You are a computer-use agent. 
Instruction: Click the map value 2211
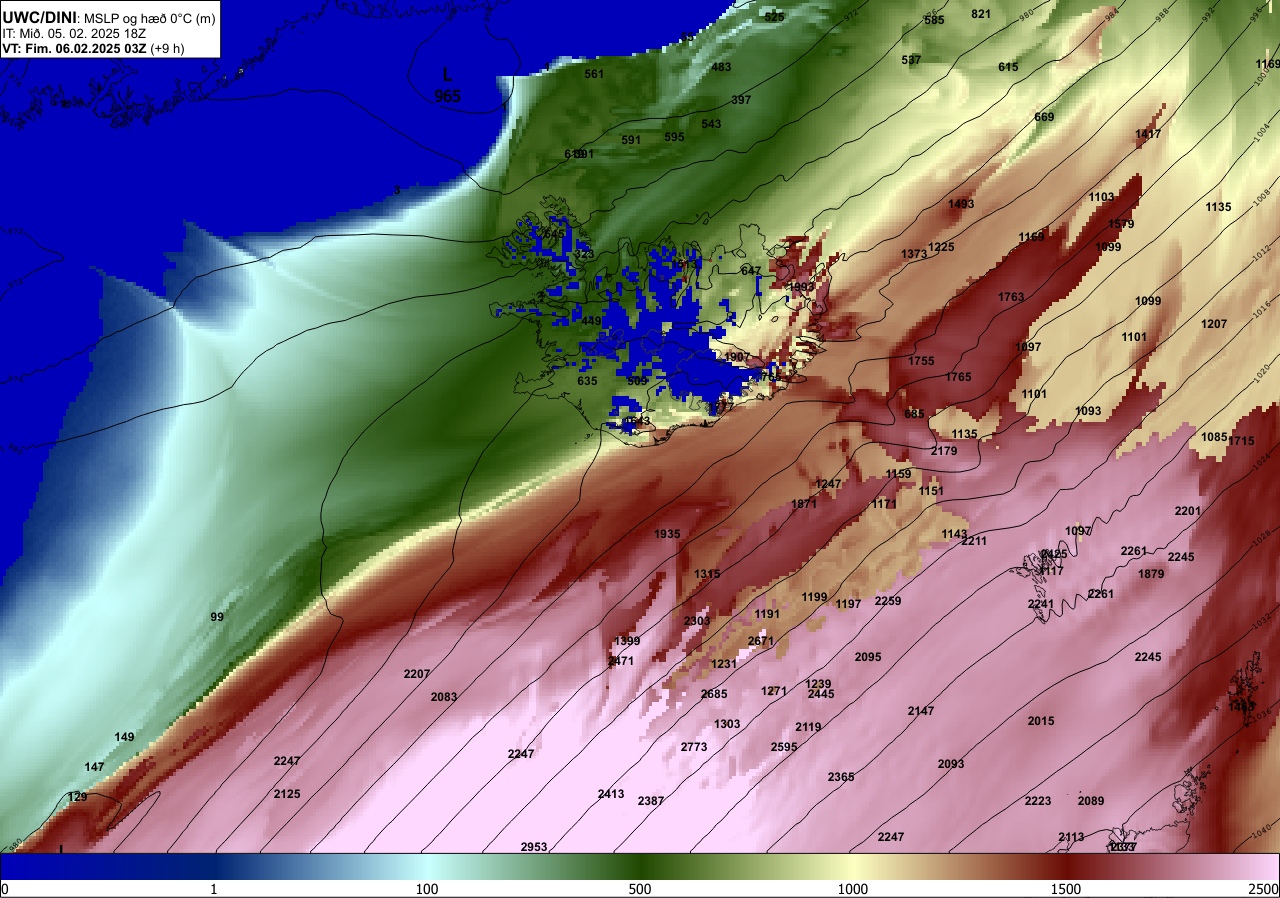point(974,541)
